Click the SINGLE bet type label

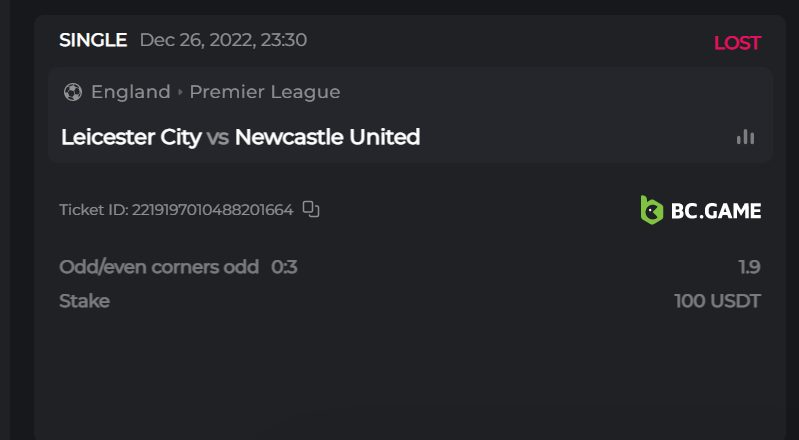coord(93,41)
